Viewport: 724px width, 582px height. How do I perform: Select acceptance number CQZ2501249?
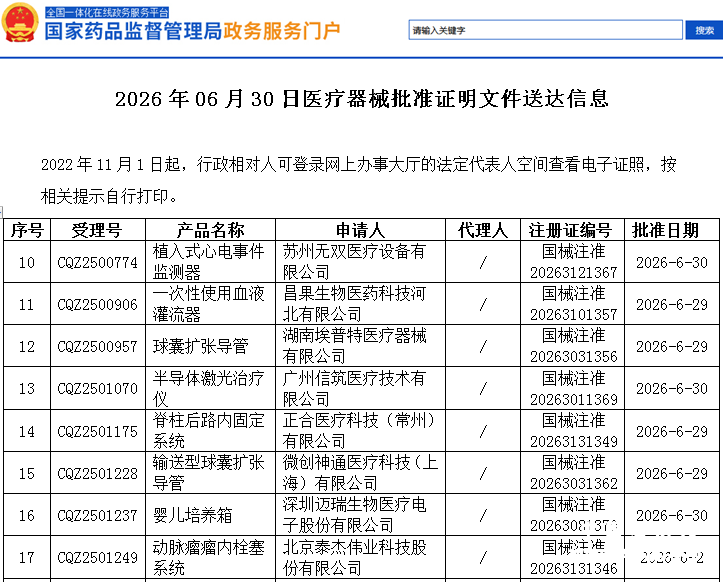coord(97,558)
